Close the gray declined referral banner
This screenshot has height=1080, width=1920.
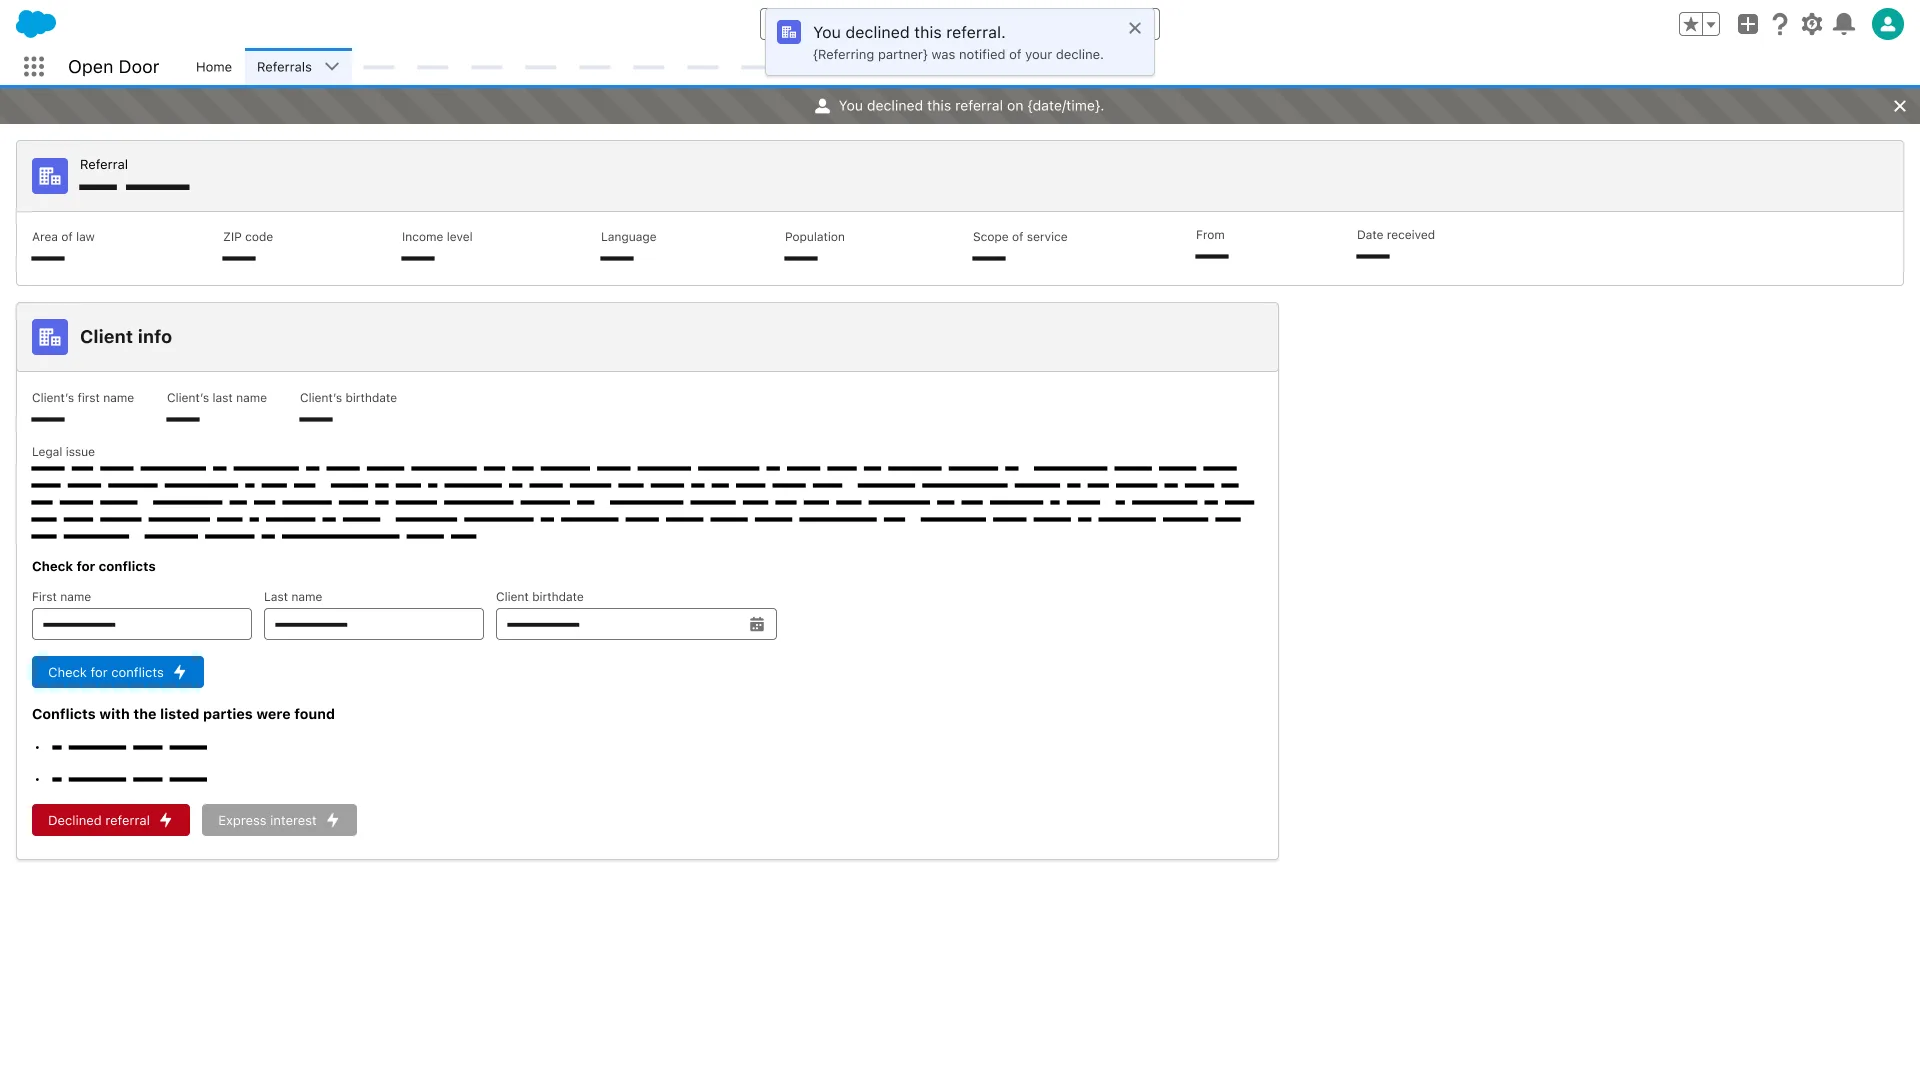pos(1900,106)
